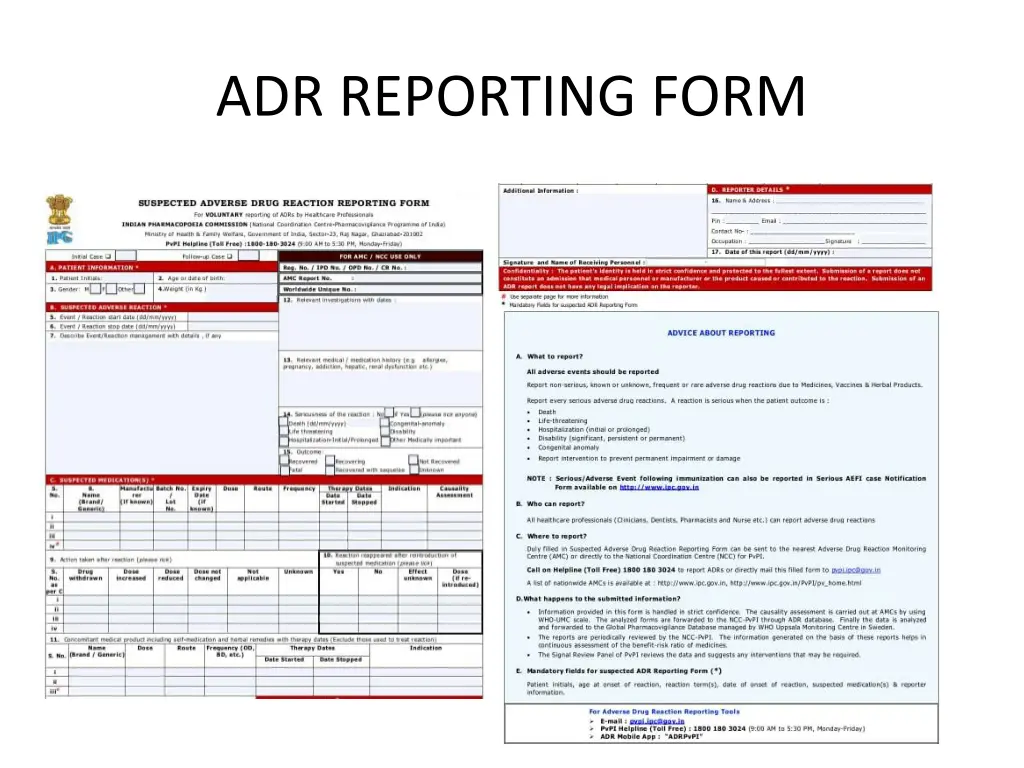The image size is (1024, 768).
Task: Tick the Not Recovered outcome box
Action: click(413, 460)
